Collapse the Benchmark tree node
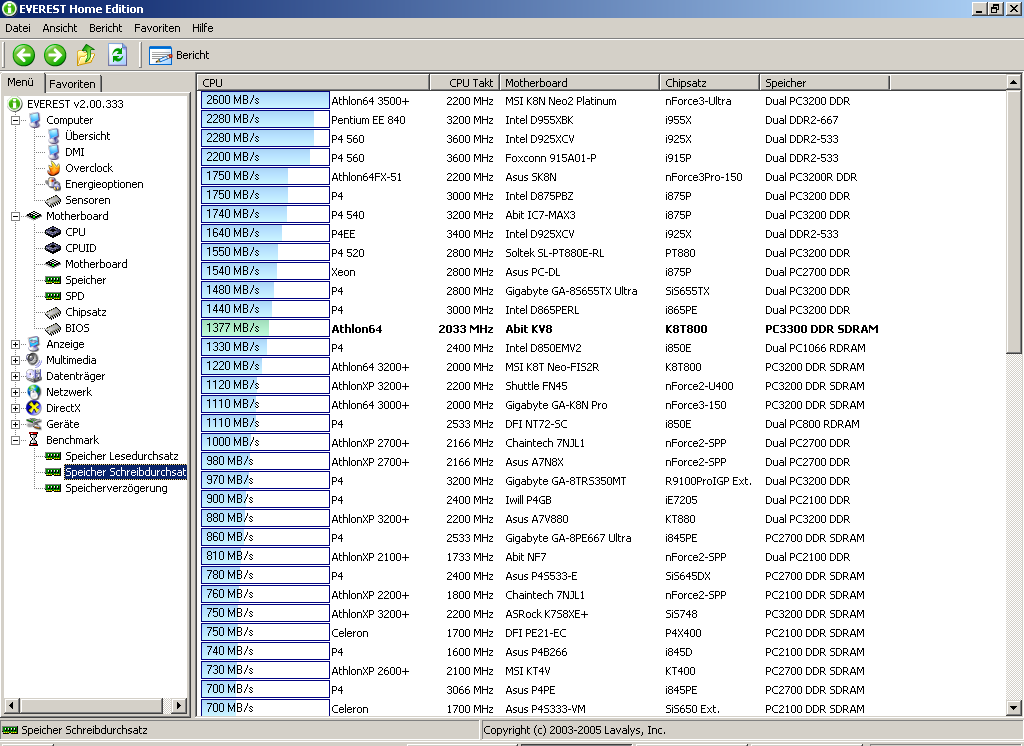Viewport: 1024px width, 746px height. [15, 440]
